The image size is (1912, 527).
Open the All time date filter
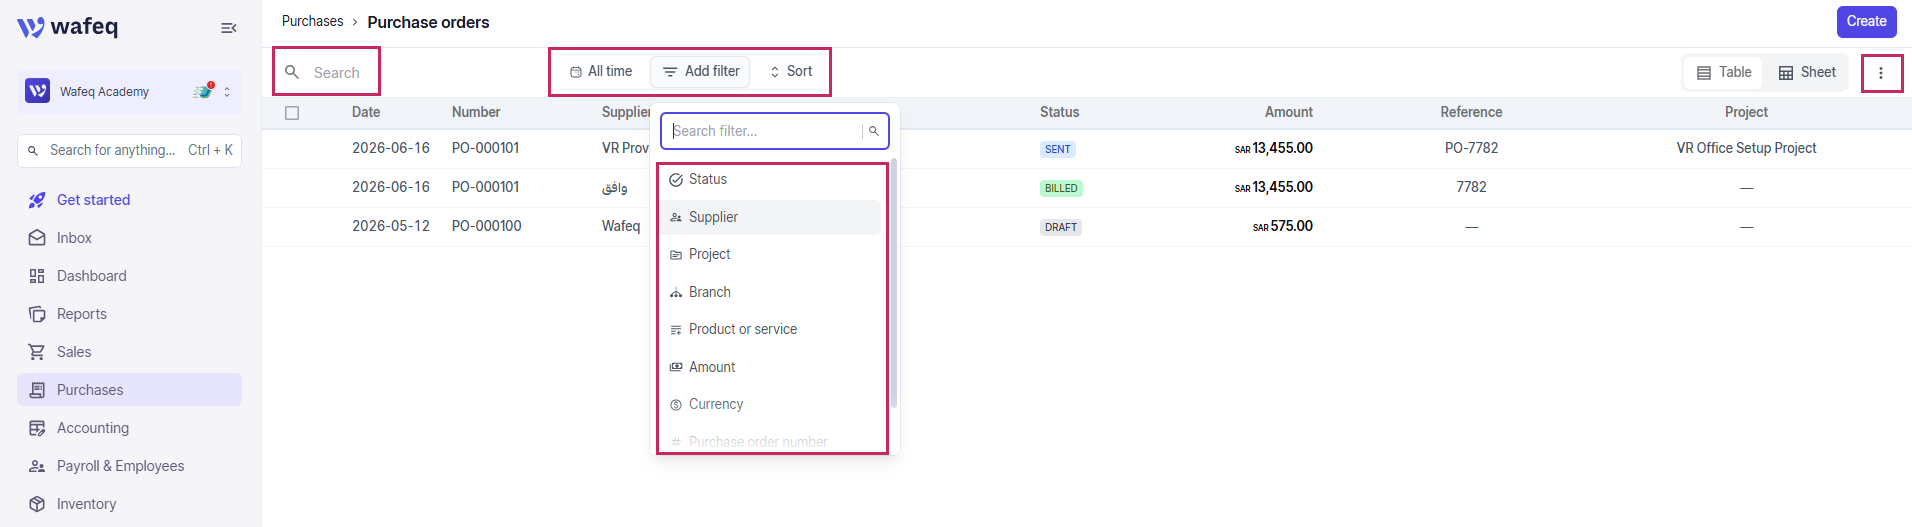pyautogui.click(x=601, y=71)
